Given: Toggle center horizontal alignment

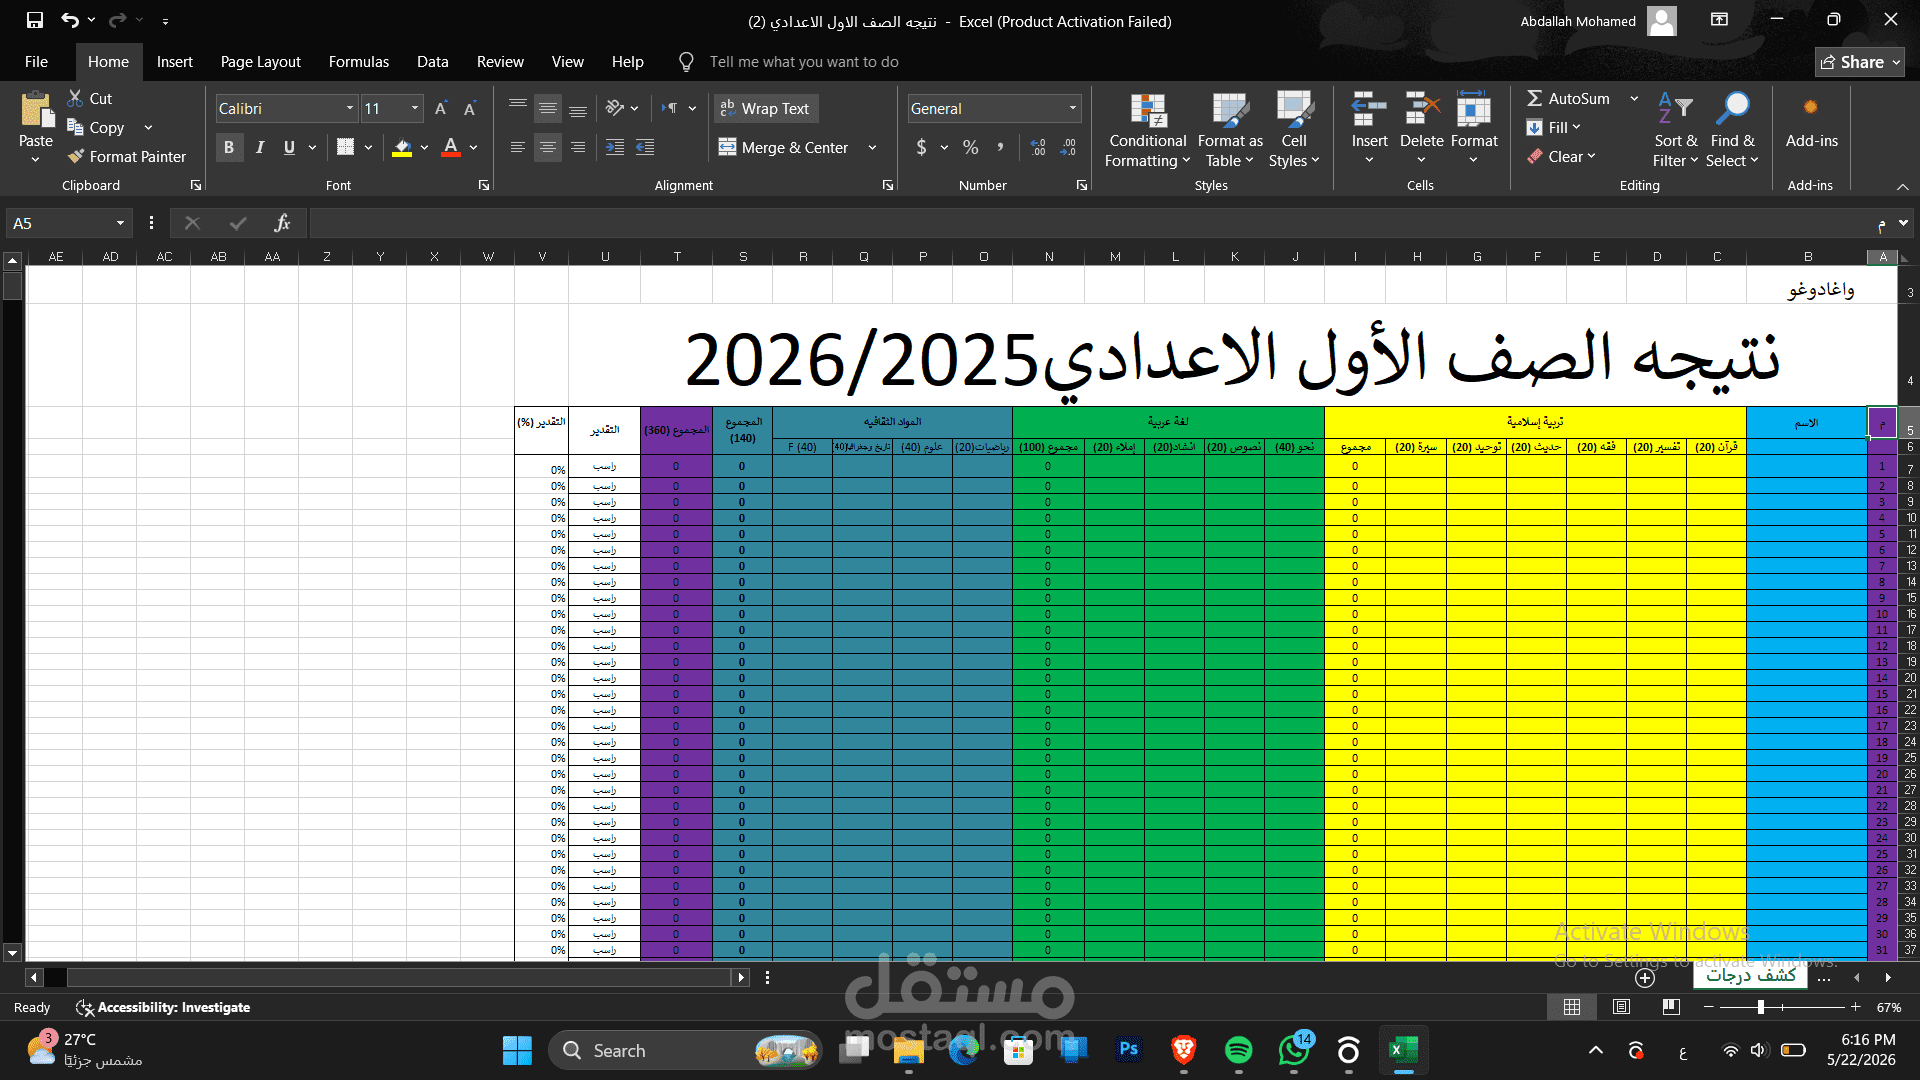Looking at the screenshot, I should 547,147.
